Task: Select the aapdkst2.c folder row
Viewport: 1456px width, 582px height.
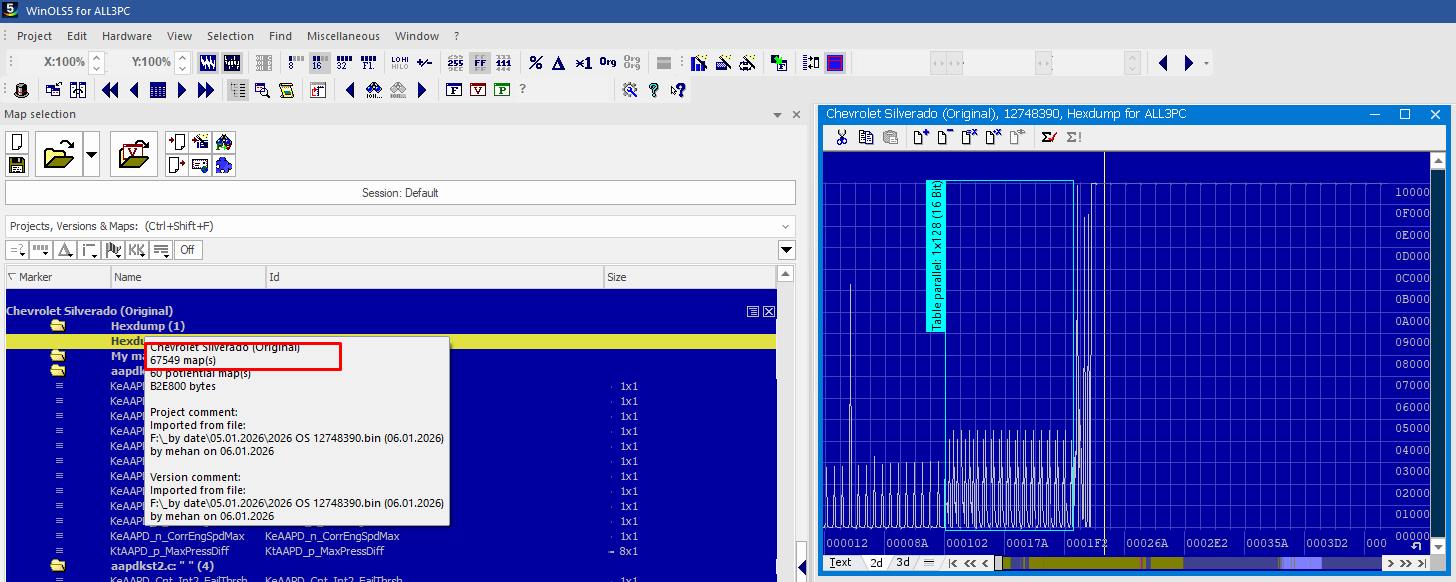Action: pyautogui.click(x=390, y=566)
